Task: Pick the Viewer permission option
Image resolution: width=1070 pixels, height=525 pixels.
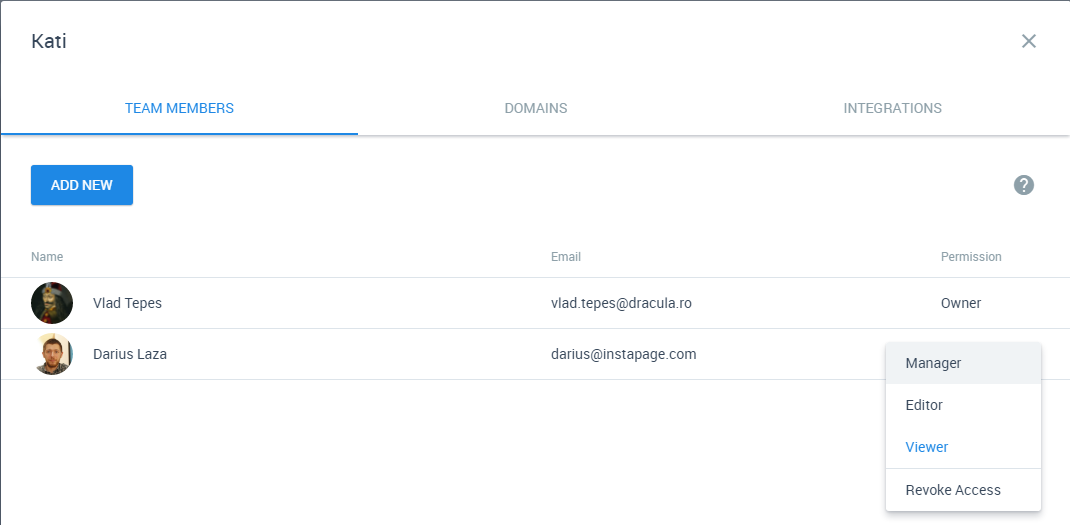Action: 964,447
